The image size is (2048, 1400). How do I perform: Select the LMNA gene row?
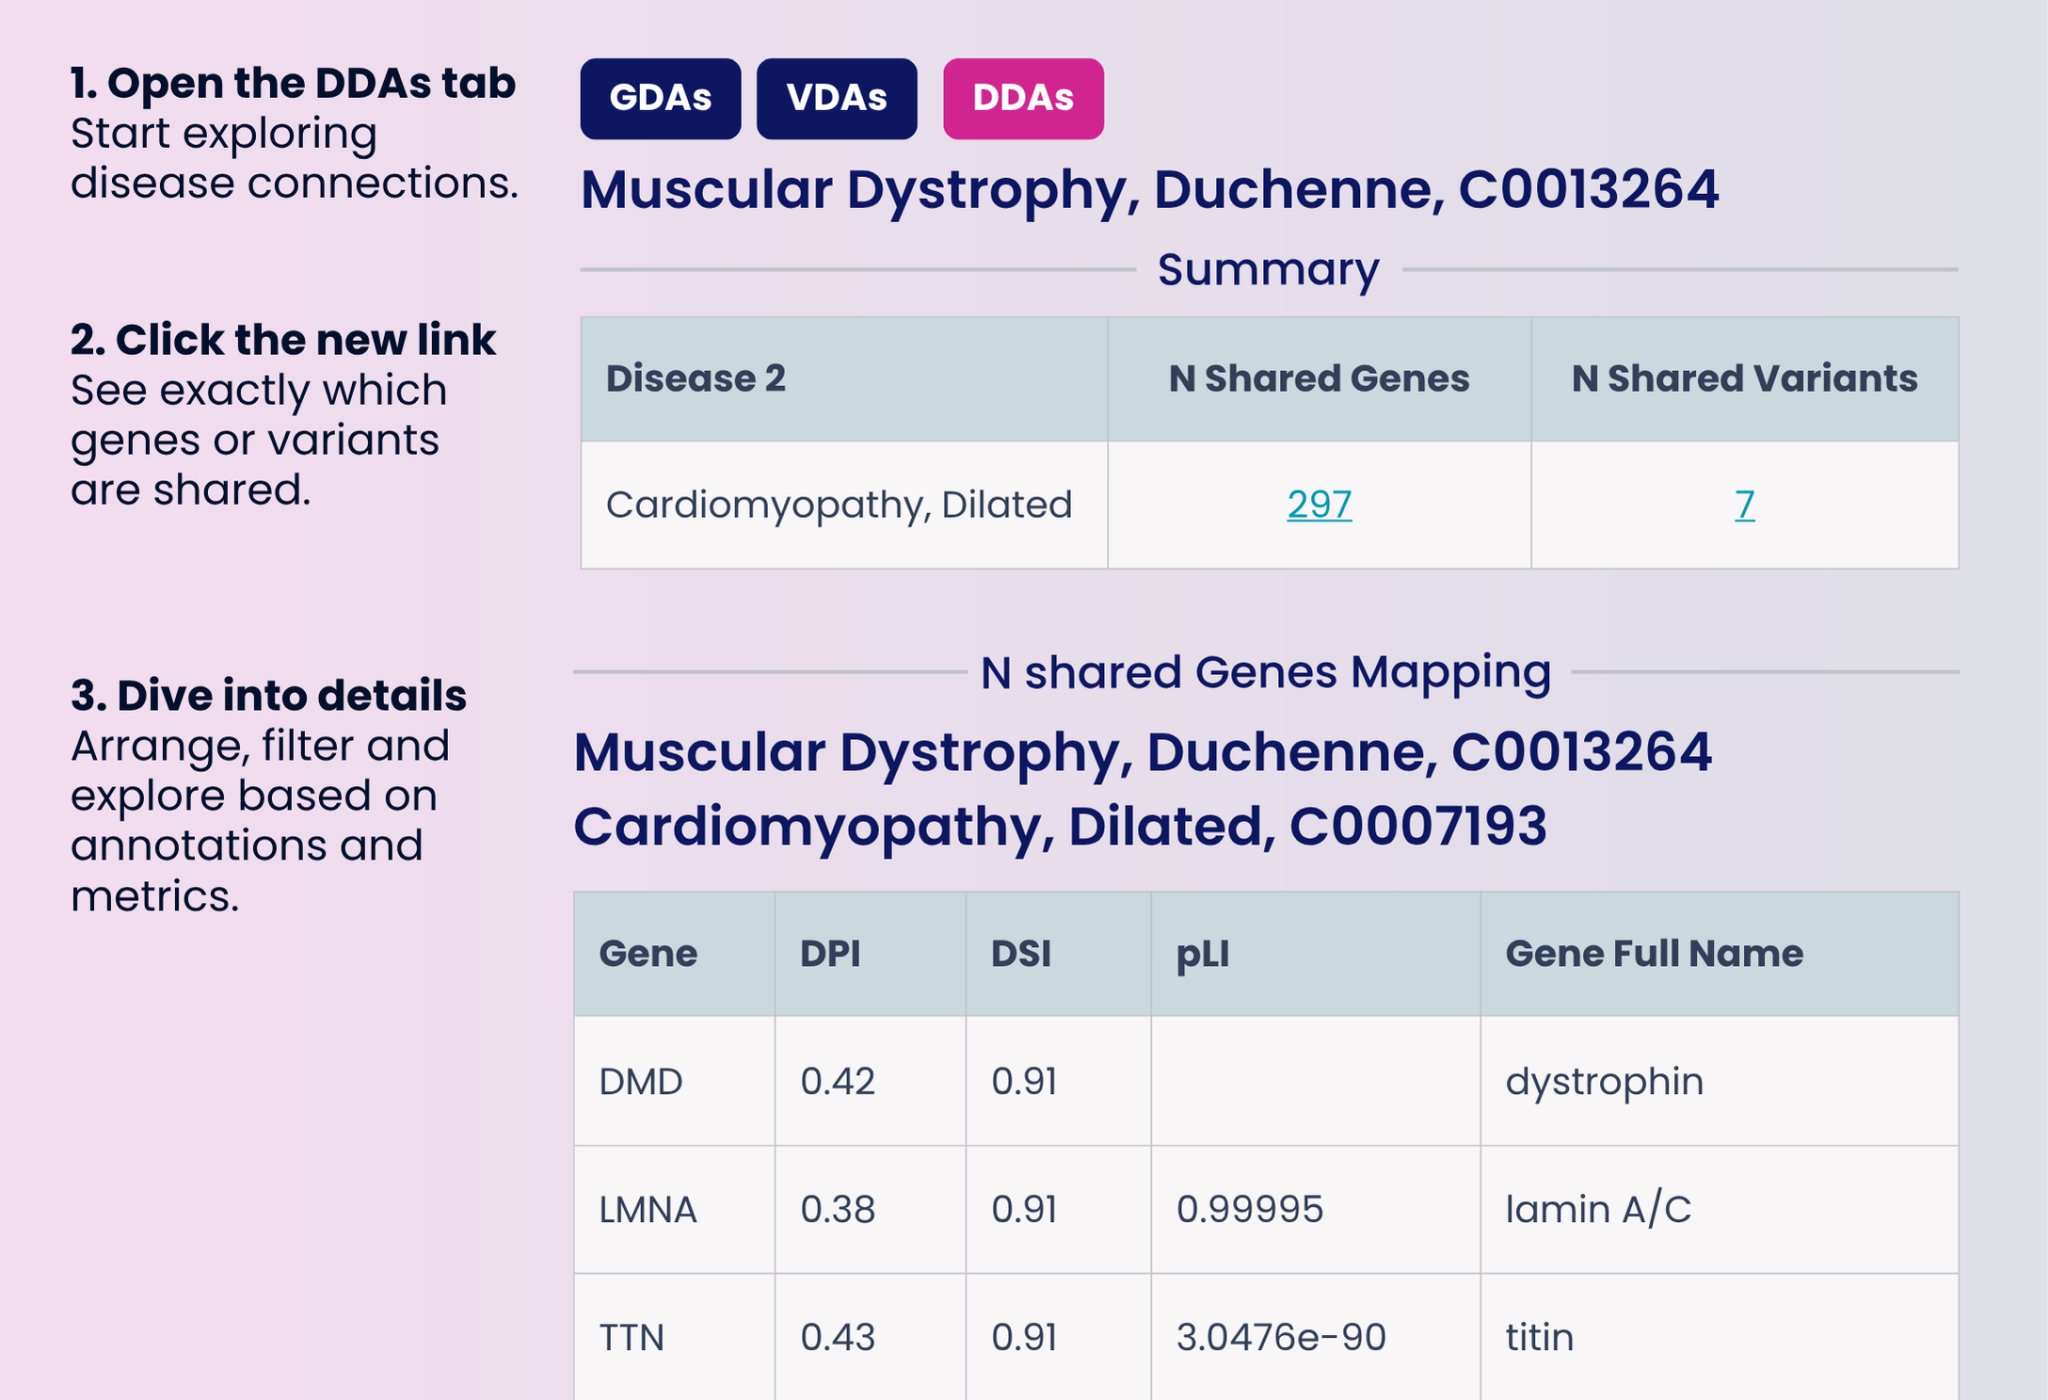click(647, 1209)
